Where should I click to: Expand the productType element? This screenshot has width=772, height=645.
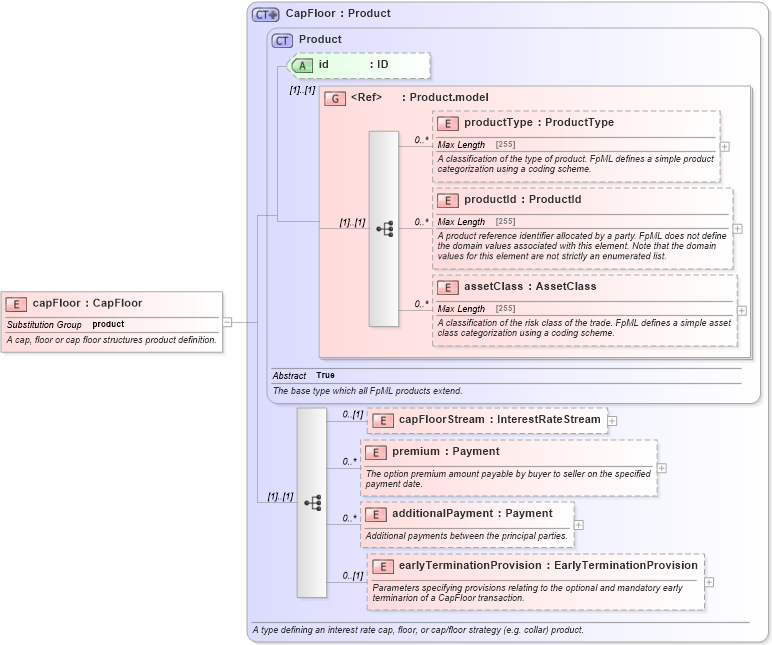pyautogui.click(x=725, y=147)
